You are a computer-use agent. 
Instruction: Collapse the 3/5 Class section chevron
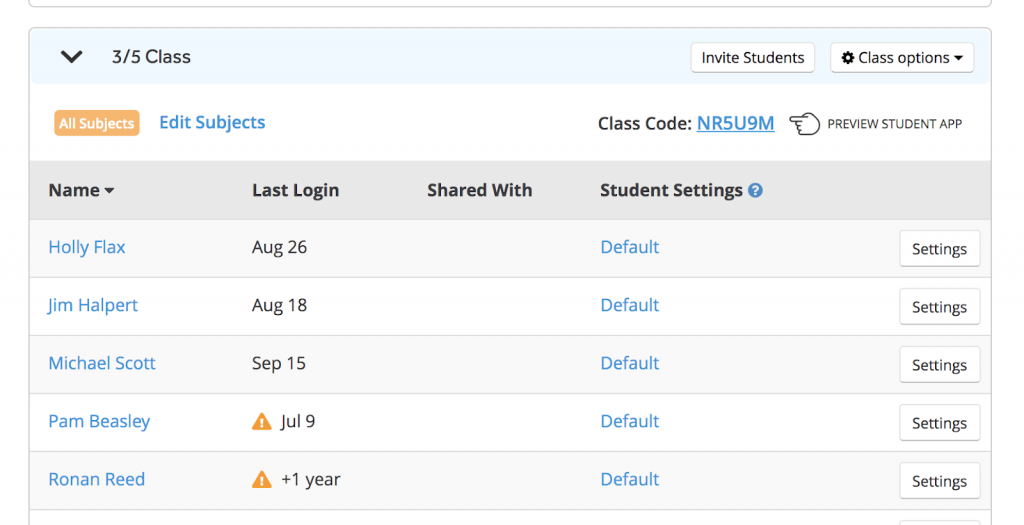point(71,57)
